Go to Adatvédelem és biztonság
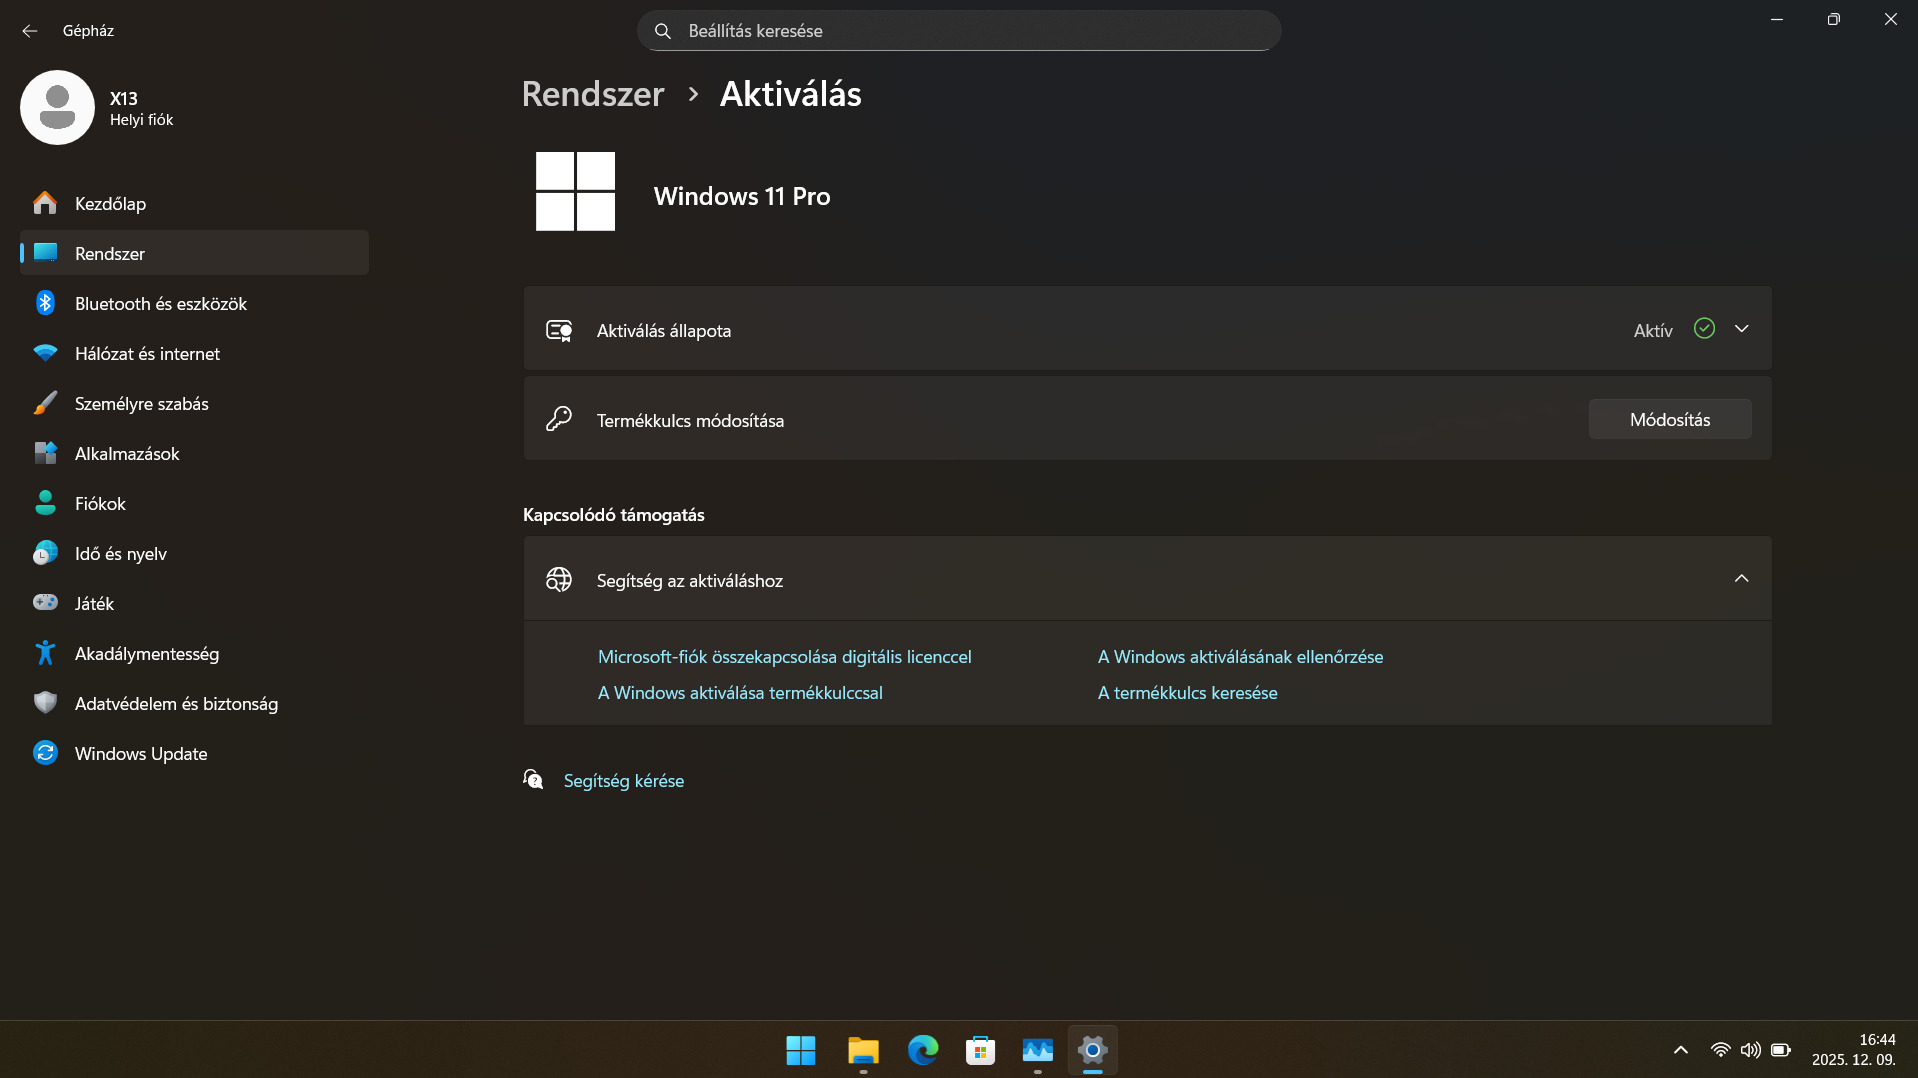The width and height of the screenshot is (1918, 1078). (194, 703)
